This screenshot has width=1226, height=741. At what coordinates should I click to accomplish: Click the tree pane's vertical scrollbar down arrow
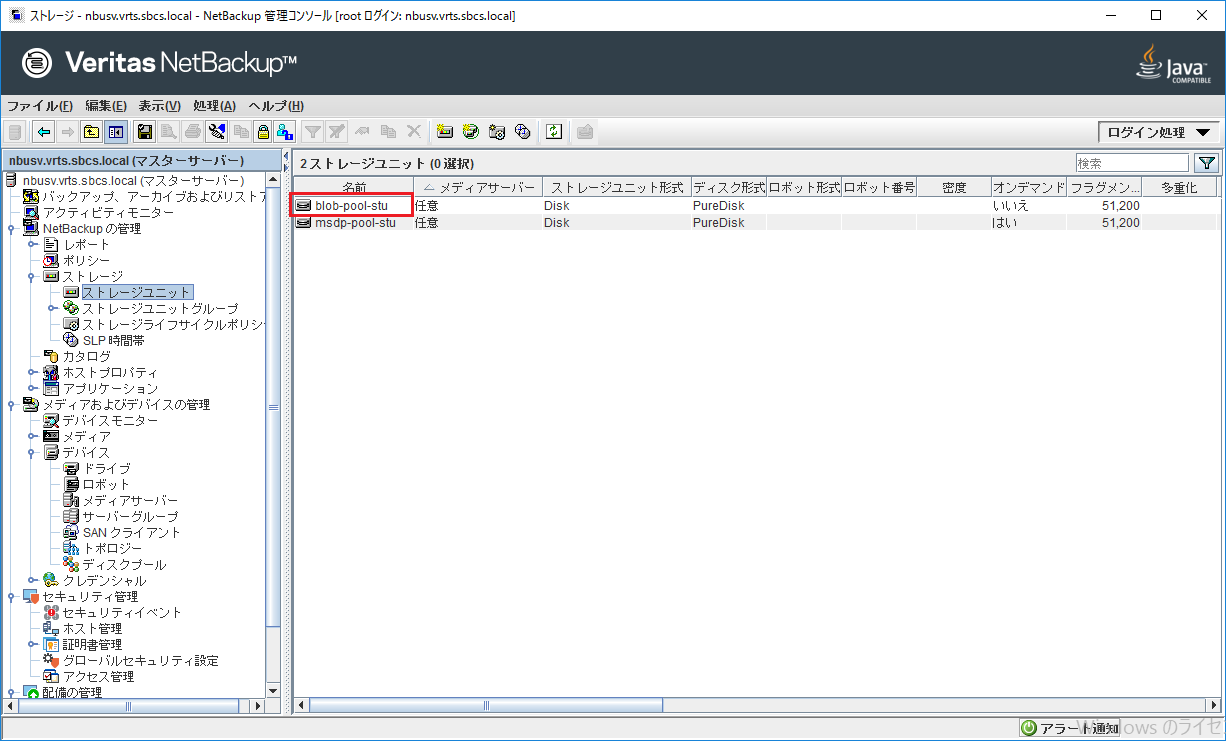pos(273,690)
